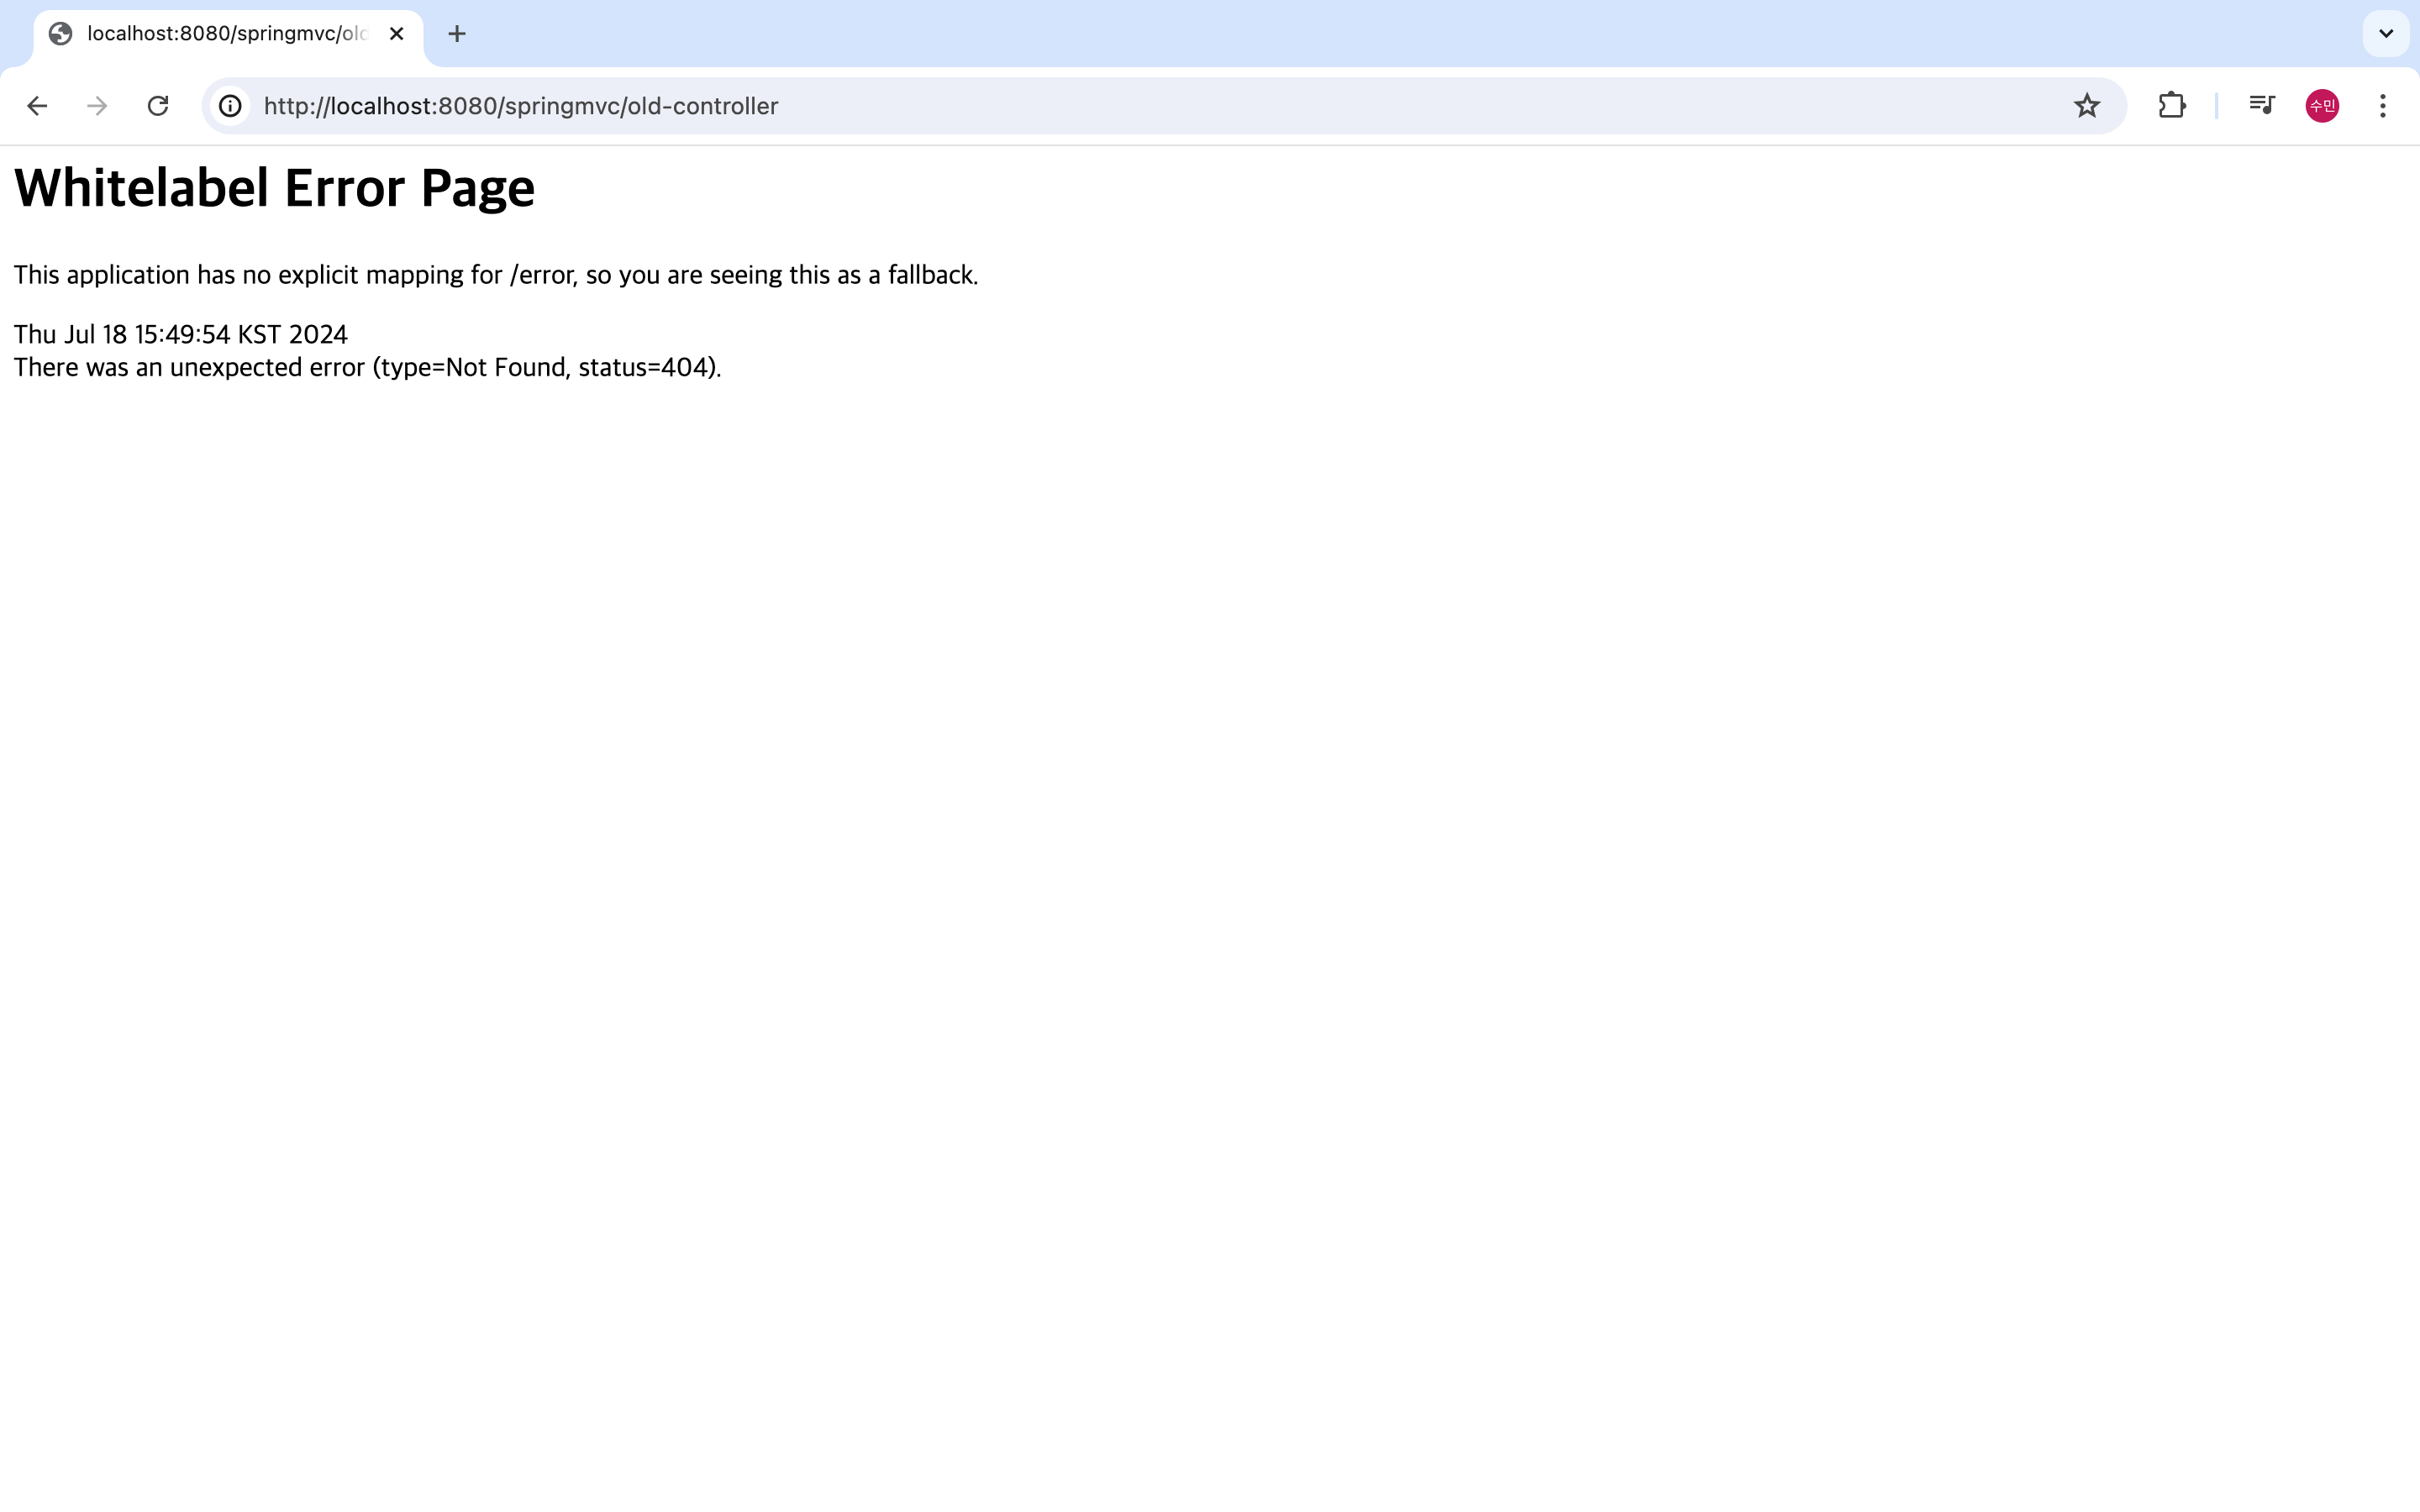The height and width of the screenshot is (1512, 2420).
Task: Reload the old-controller page
Action: [x=158, y=106]
